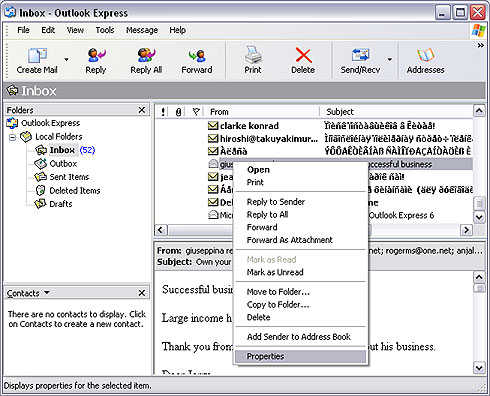Choose Open in the context menu
Screen dimensions: 490x396
click(x=258, y=170)
